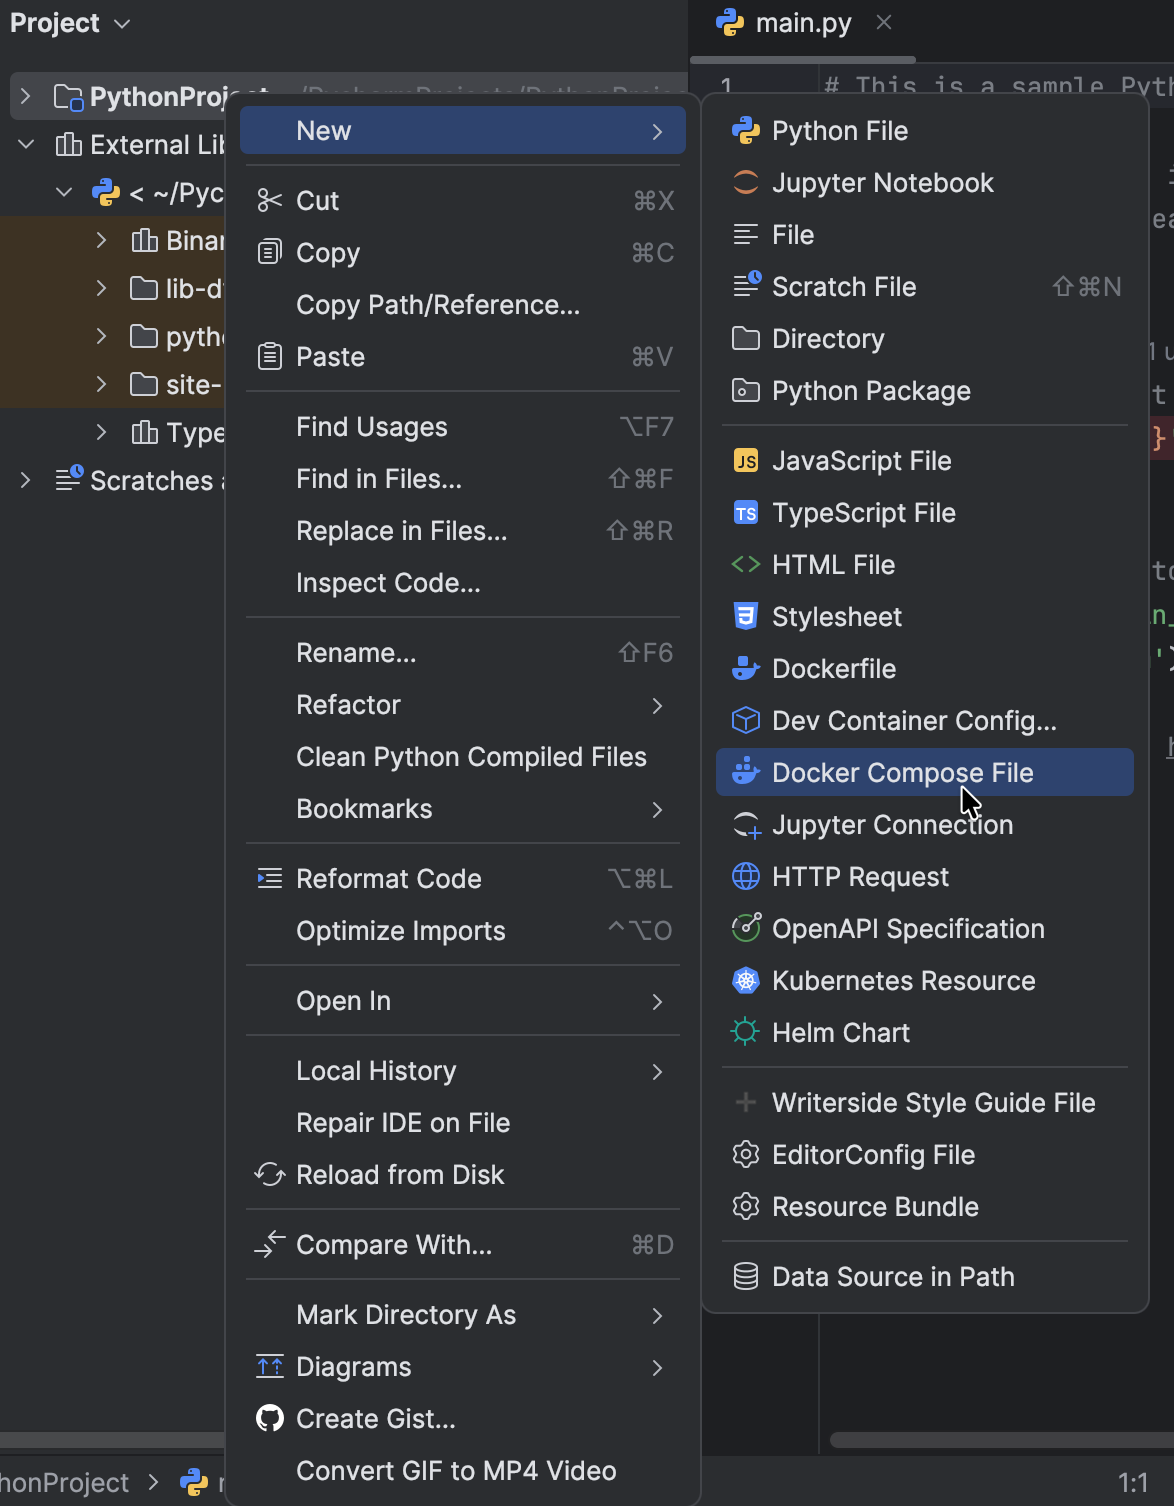This screenshot has height=1506, width=1174.
Task: Select Copy Path/Reference entry
Action: pyautogui.click(x=463, y=305)
